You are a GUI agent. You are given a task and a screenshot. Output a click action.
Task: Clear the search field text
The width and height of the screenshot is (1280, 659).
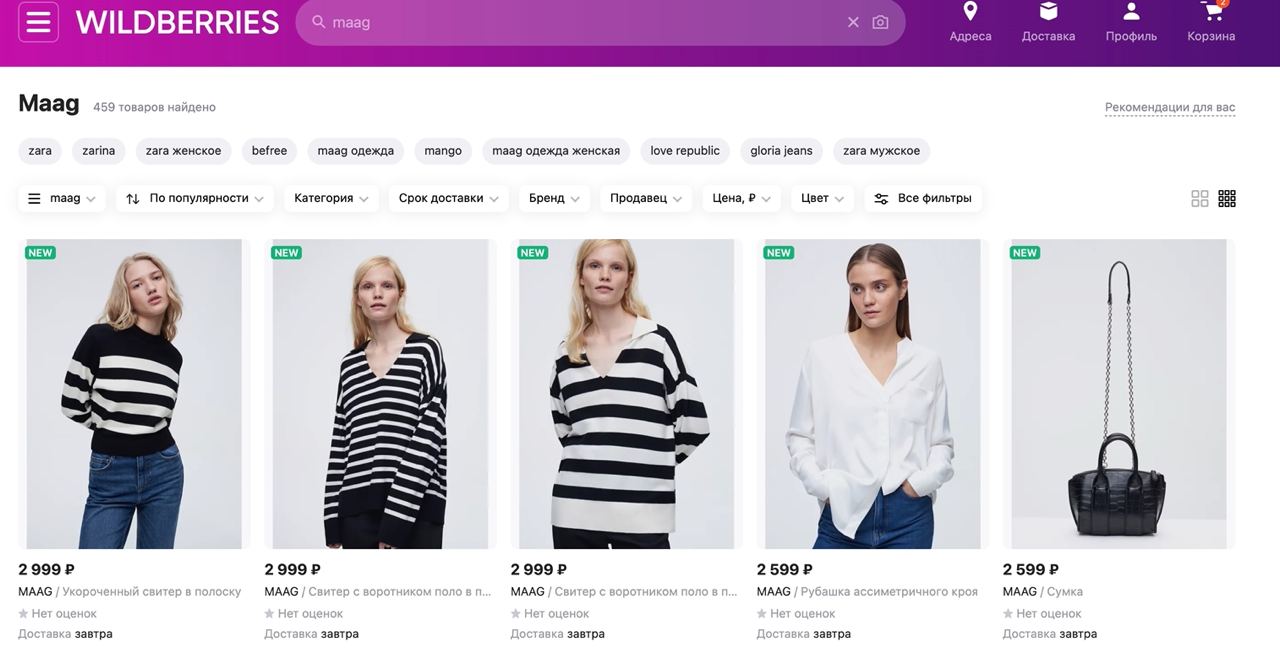click(x=853, y=22)
